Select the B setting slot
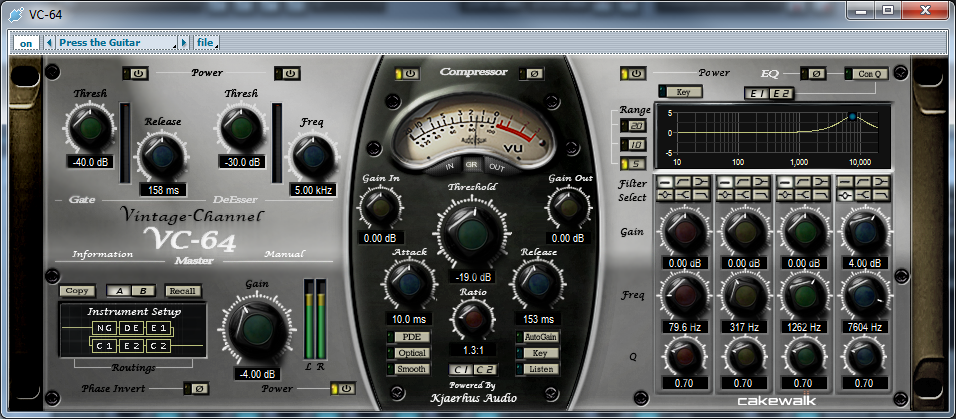Viewport: 956px width, 419px height. (143, 291)
